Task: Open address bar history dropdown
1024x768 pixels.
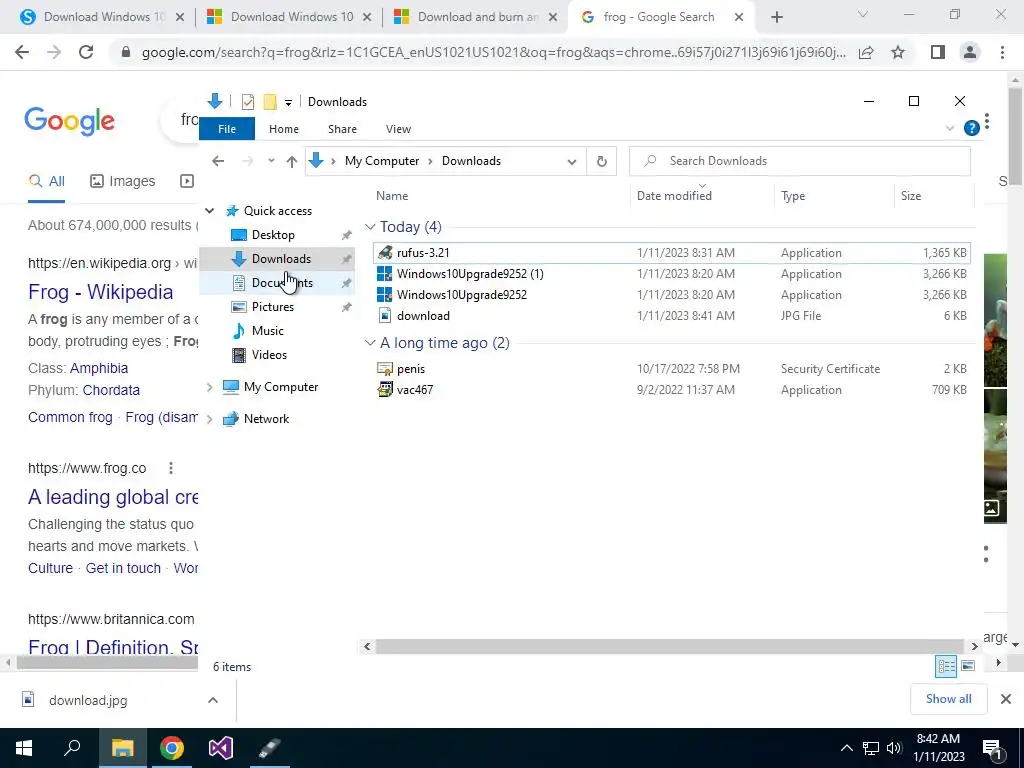Action: coord(571,162)
